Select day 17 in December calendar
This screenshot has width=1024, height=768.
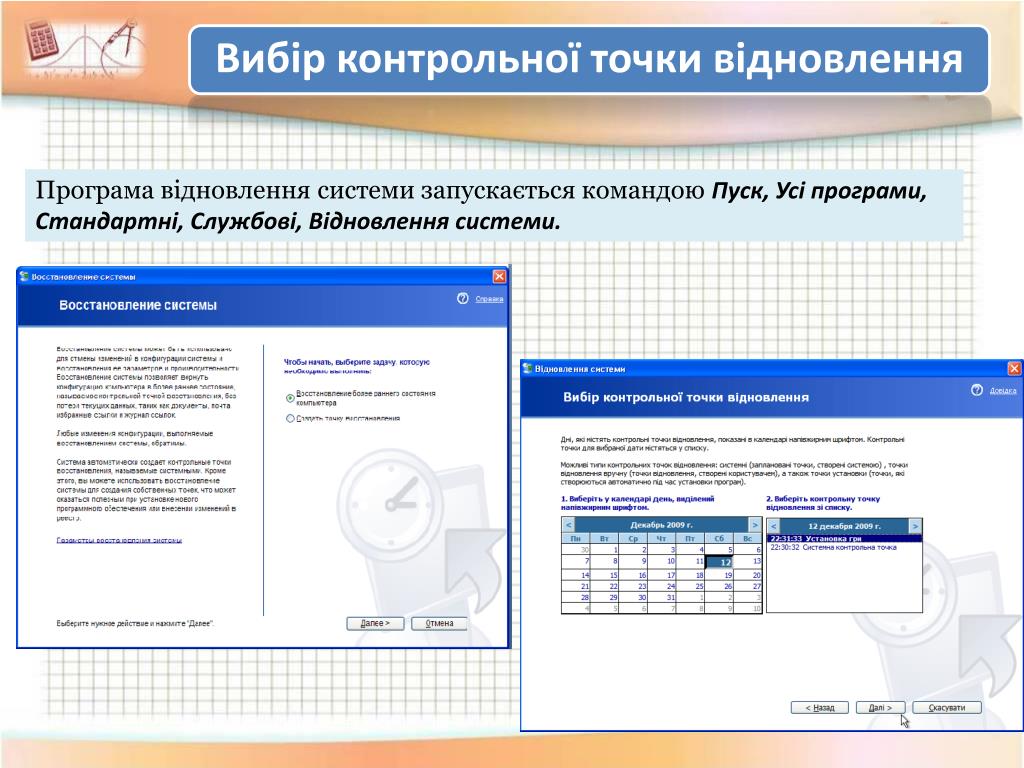tap(662, 575)
